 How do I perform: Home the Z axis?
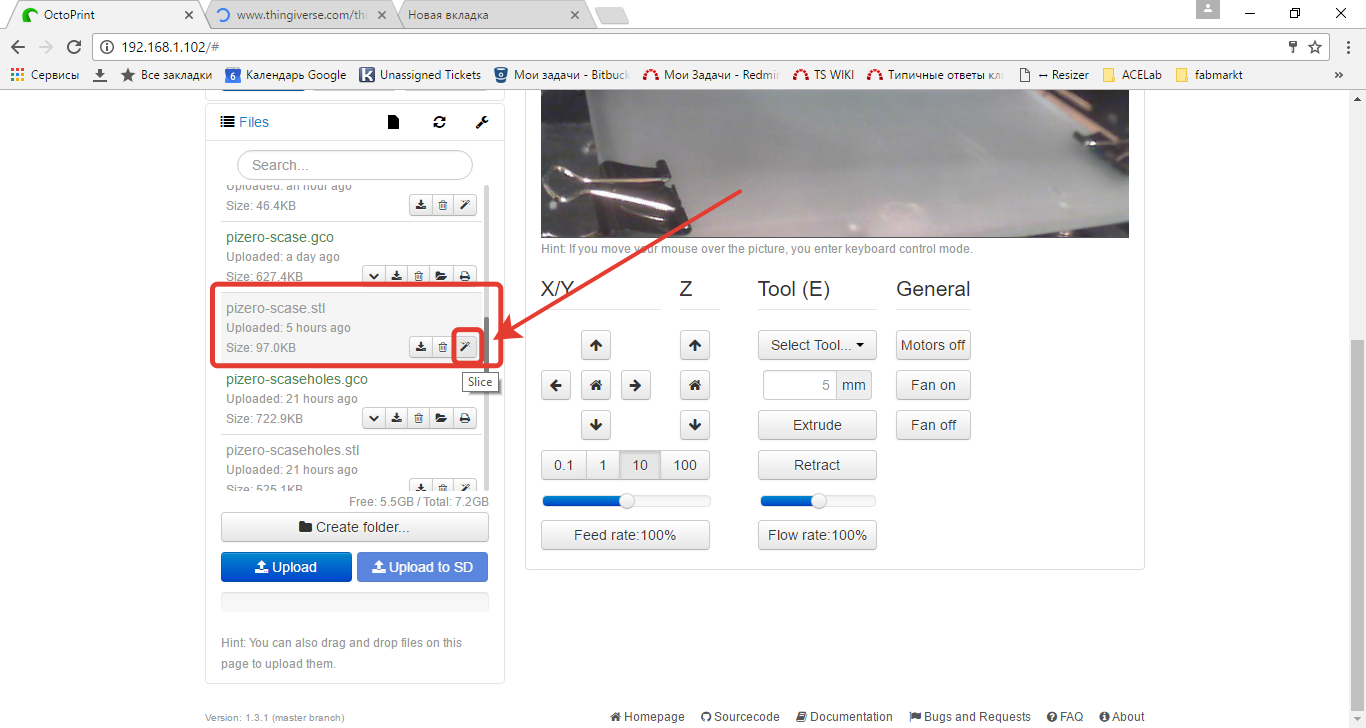[x=694, y=385]
